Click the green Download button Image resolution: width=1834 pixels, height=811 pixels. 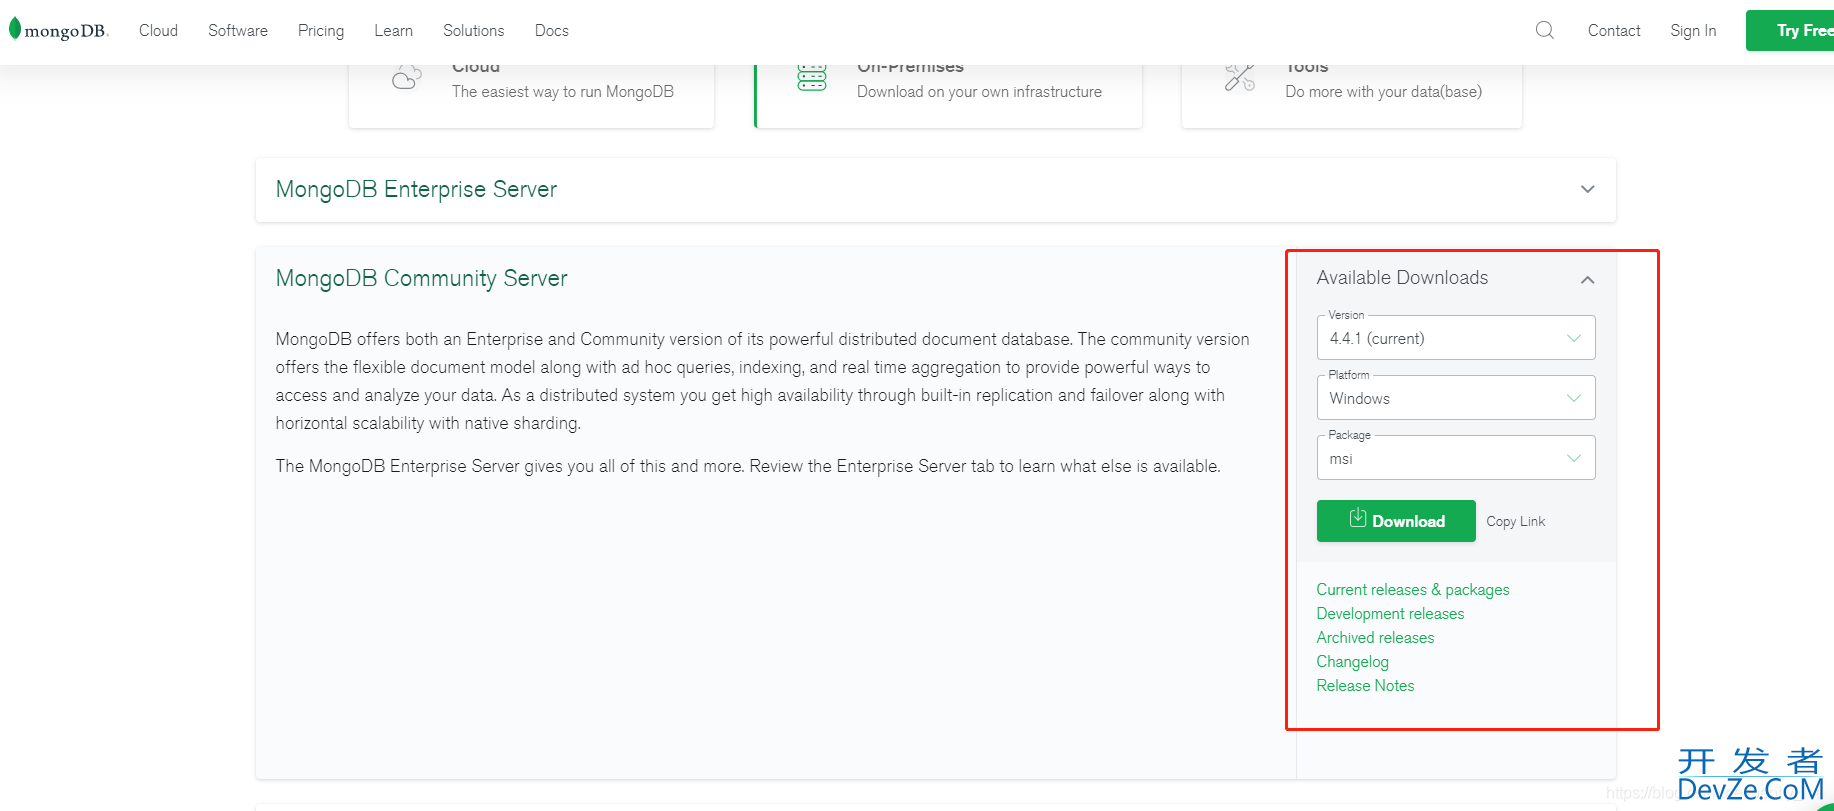(1396, 521)
